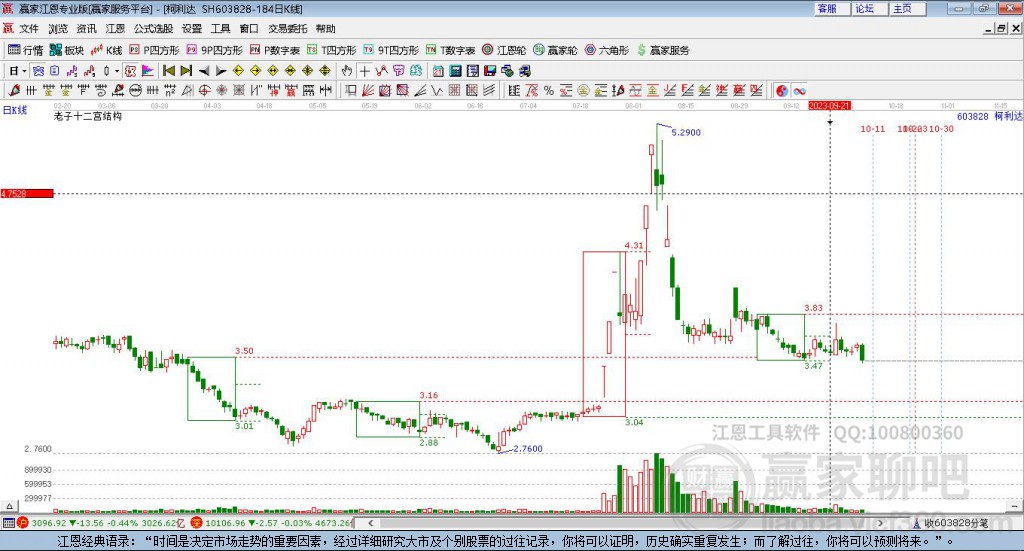Viewport: 1024px width, 551px height.
Task: Click the red 4.7528 price tag
Action: 27,193
